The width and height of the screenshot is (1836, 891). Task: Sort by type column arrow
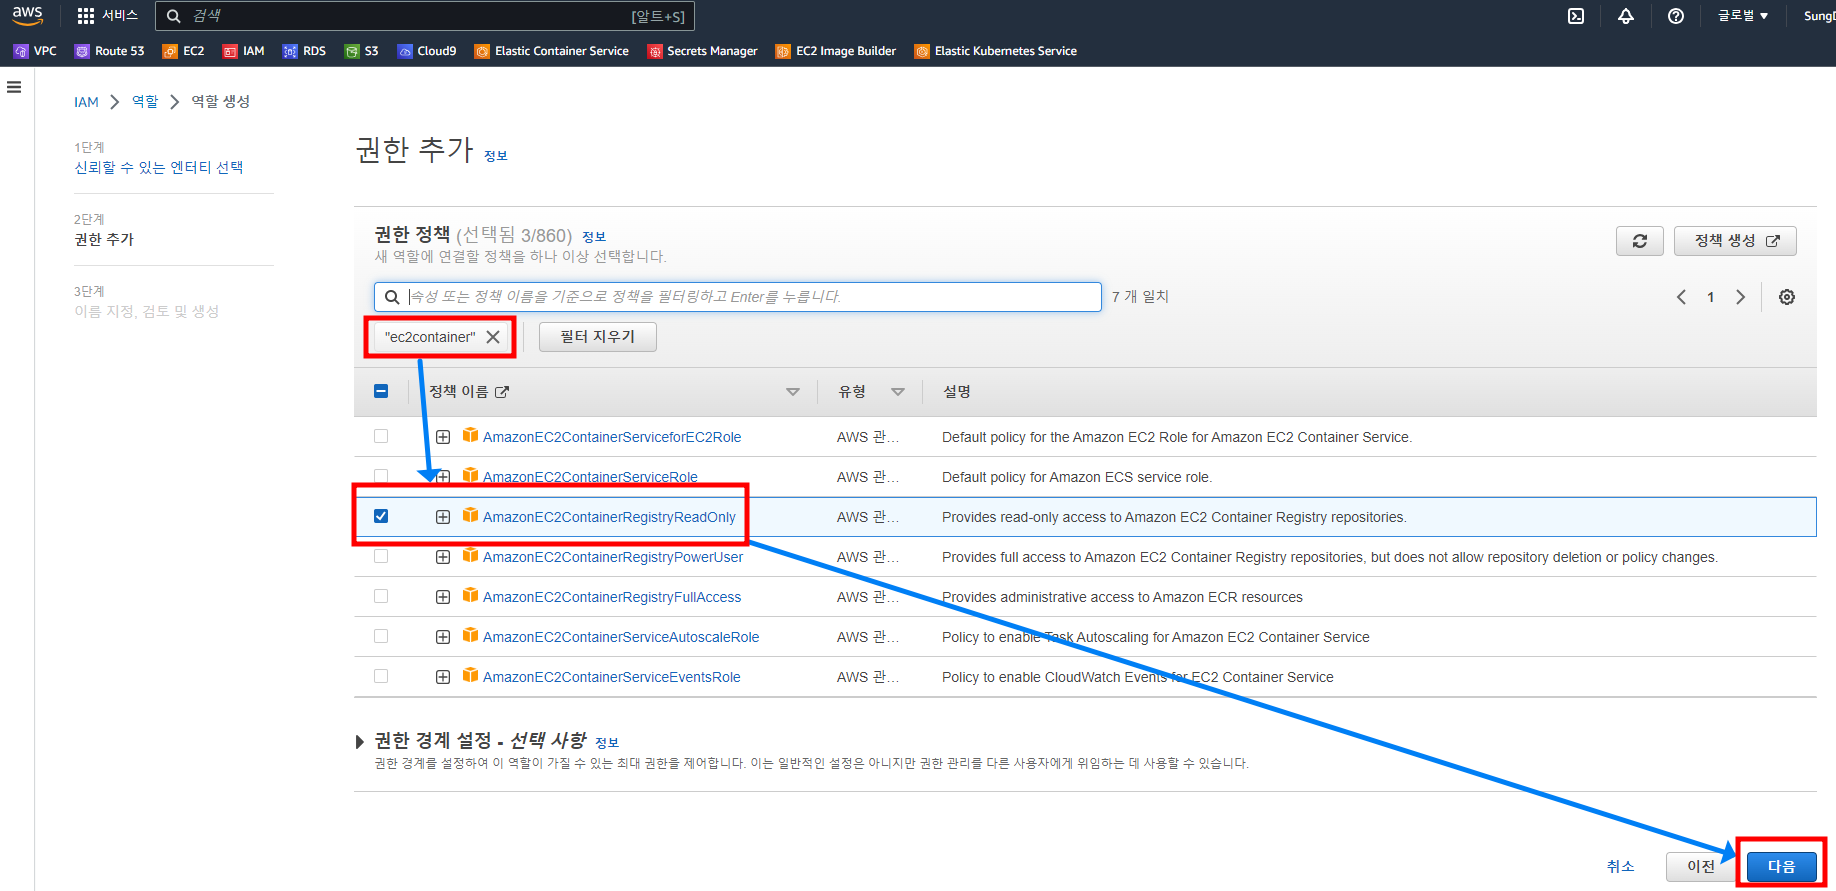point(898,392)
